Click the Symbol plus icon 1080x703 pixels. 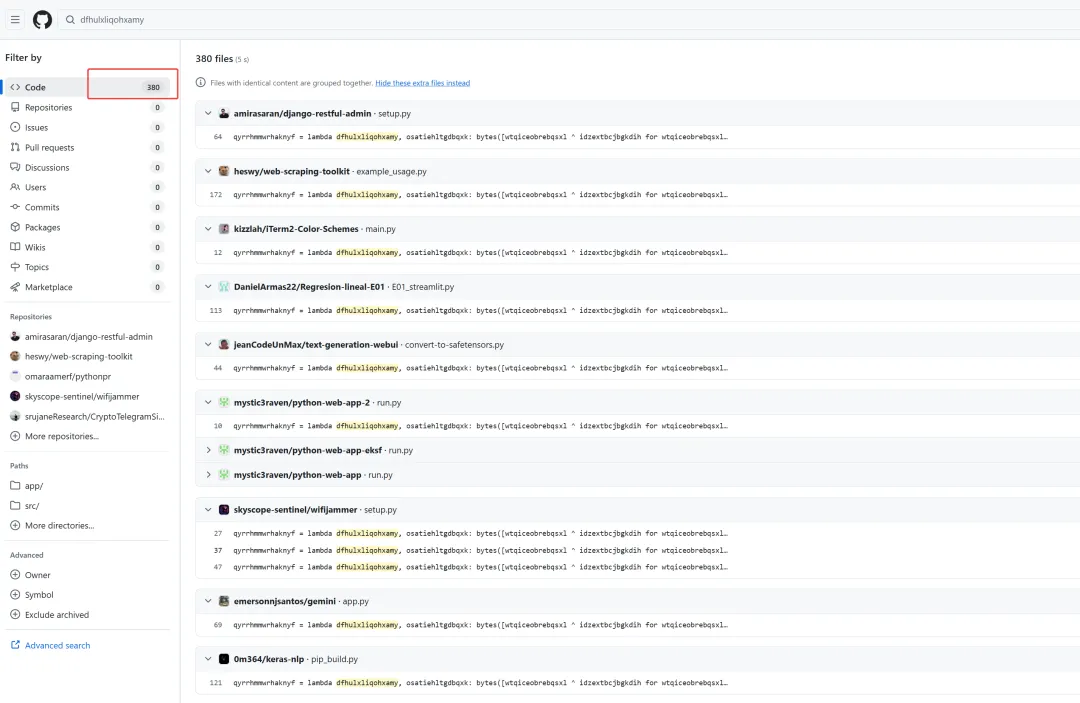pos(15,595)
